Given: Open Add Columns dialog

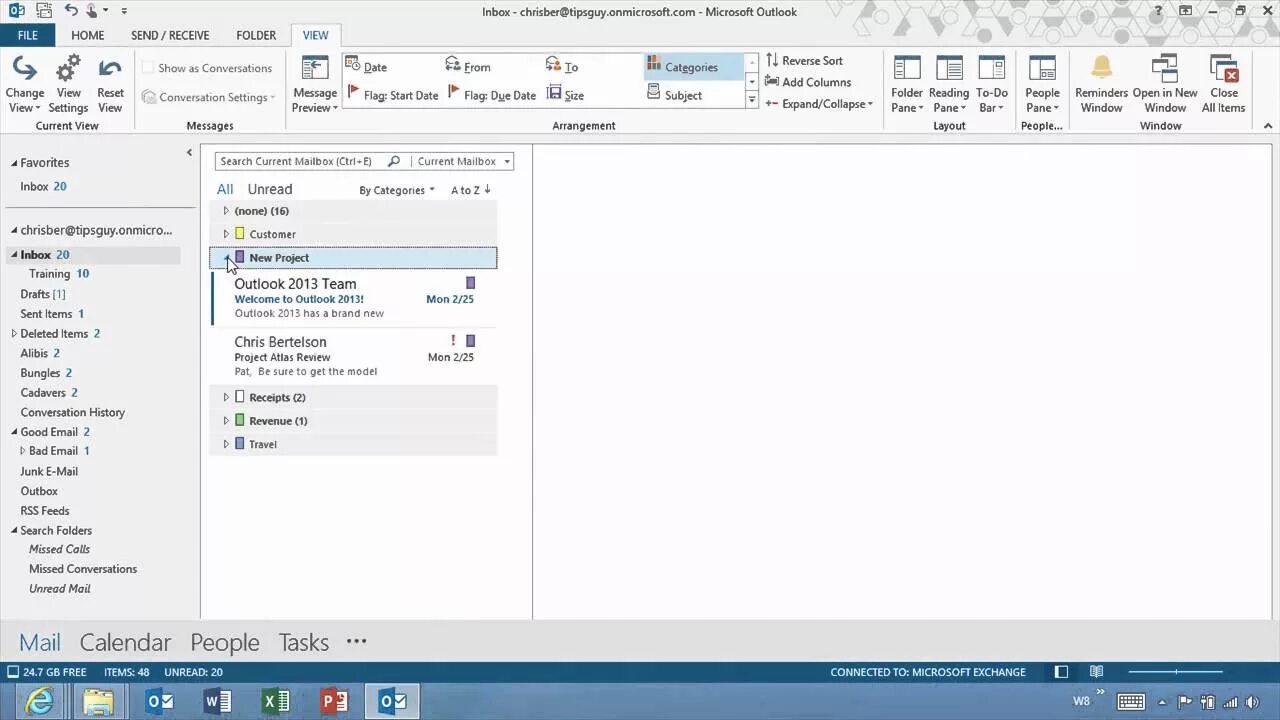Looking at the screenshot, I should coord(808,82).
